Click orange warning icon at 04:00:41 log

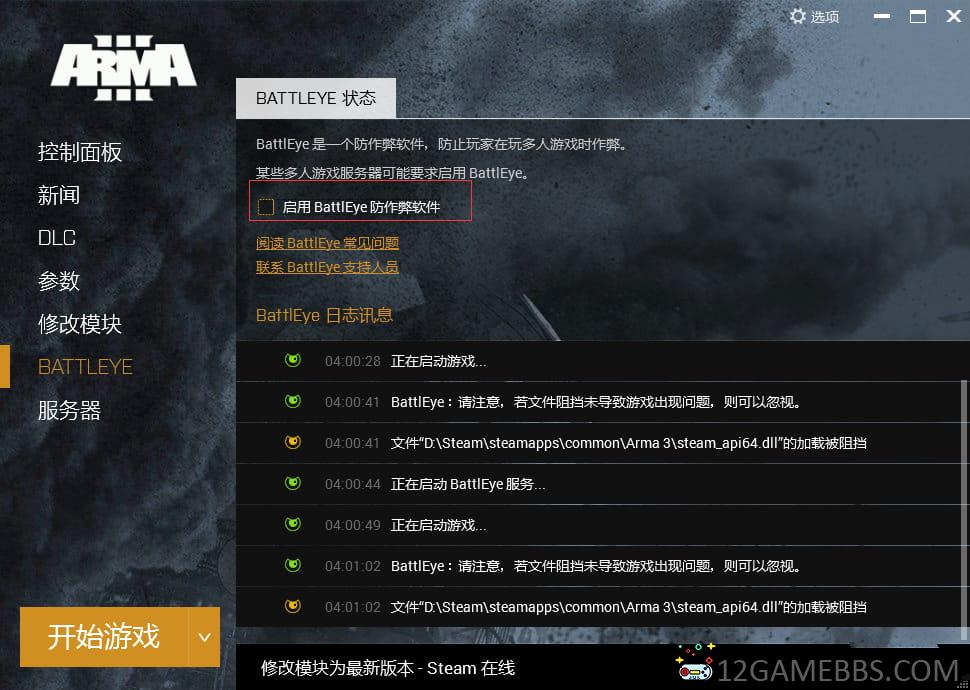point(293,443)
